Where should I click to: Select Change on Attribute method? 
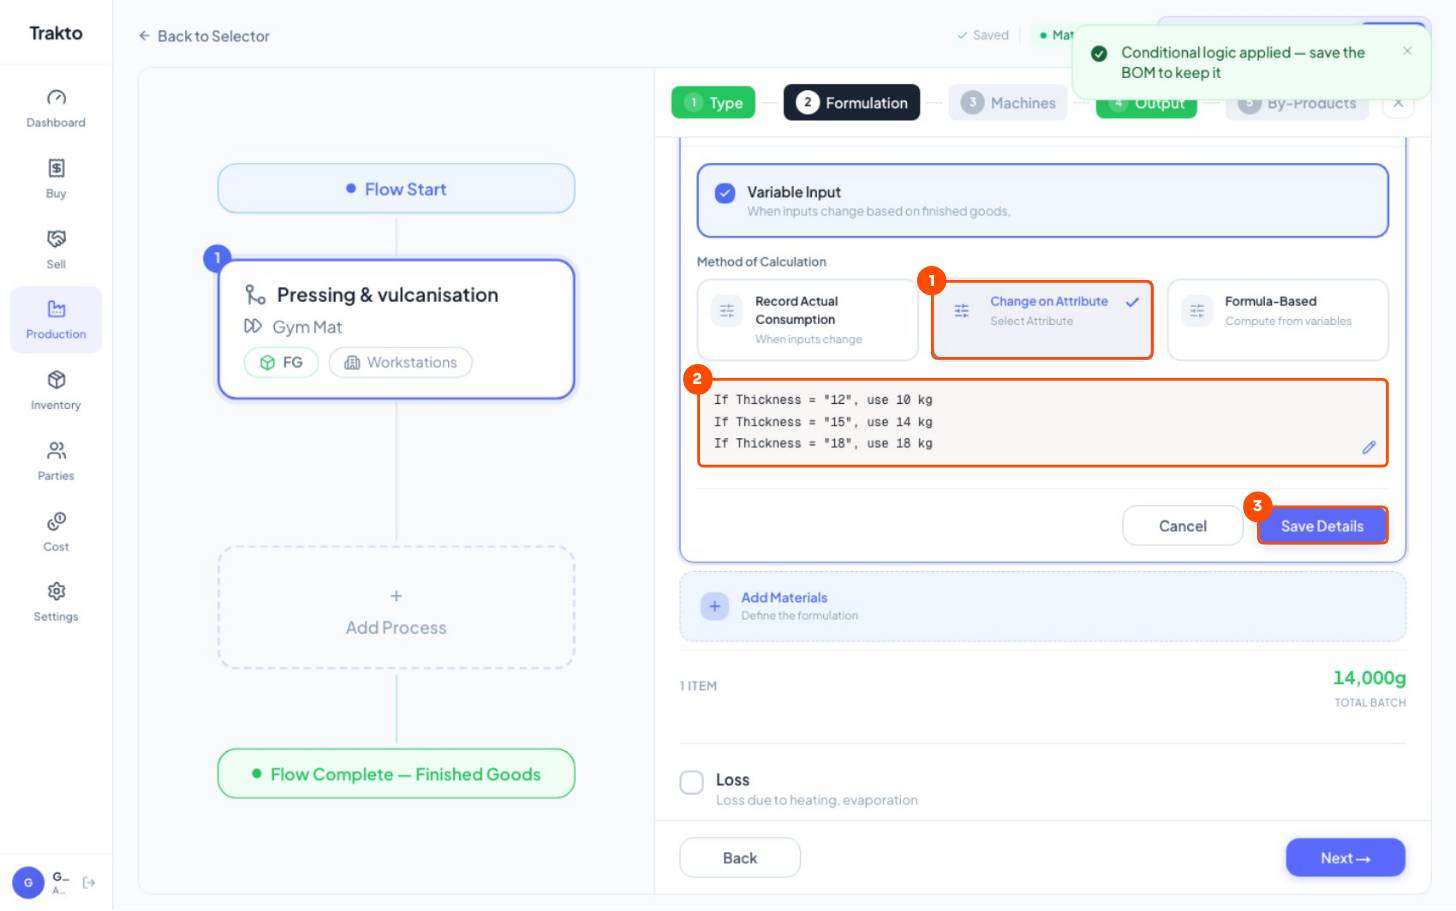pyautogui.click(x=1042, y=320)
